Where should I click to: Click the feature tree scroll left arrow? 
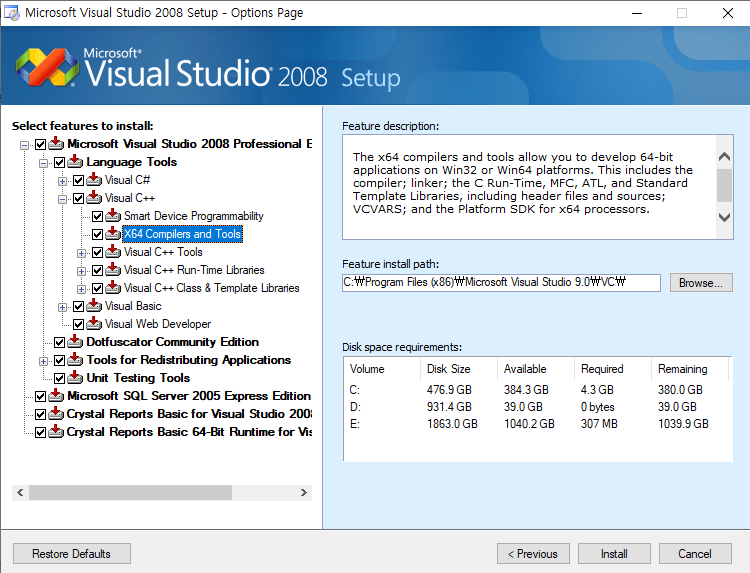(20, 492)
